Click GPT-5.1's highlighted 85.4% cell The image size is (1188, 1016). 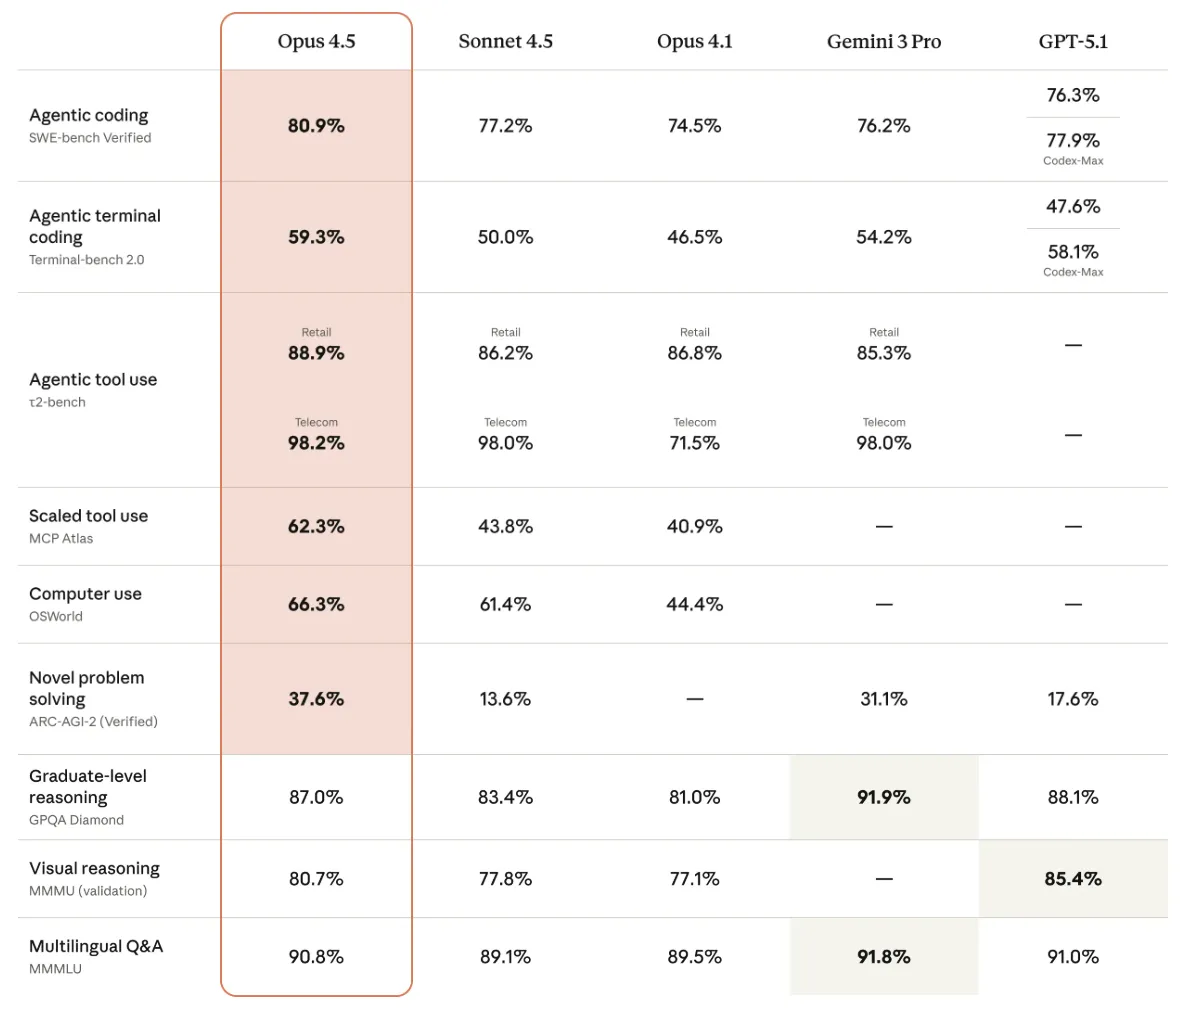coord(1073,879)
